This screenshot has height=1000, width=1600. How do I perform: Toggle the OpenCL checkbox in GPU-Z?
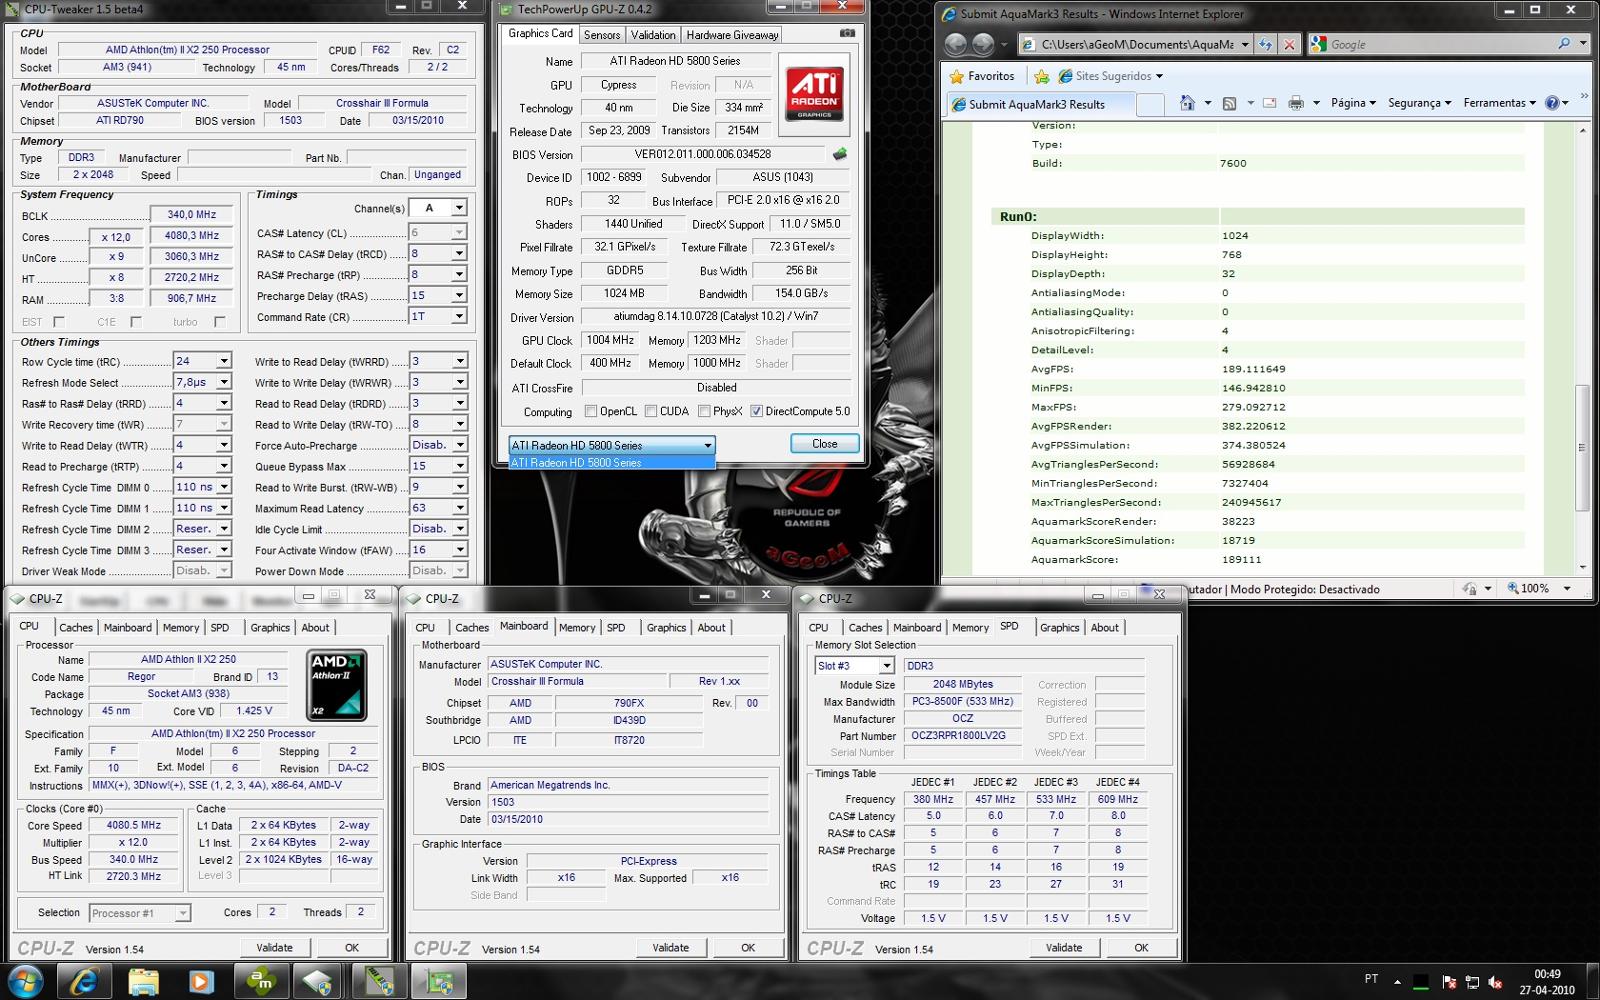pyautogui.click(x=591, y=411)
